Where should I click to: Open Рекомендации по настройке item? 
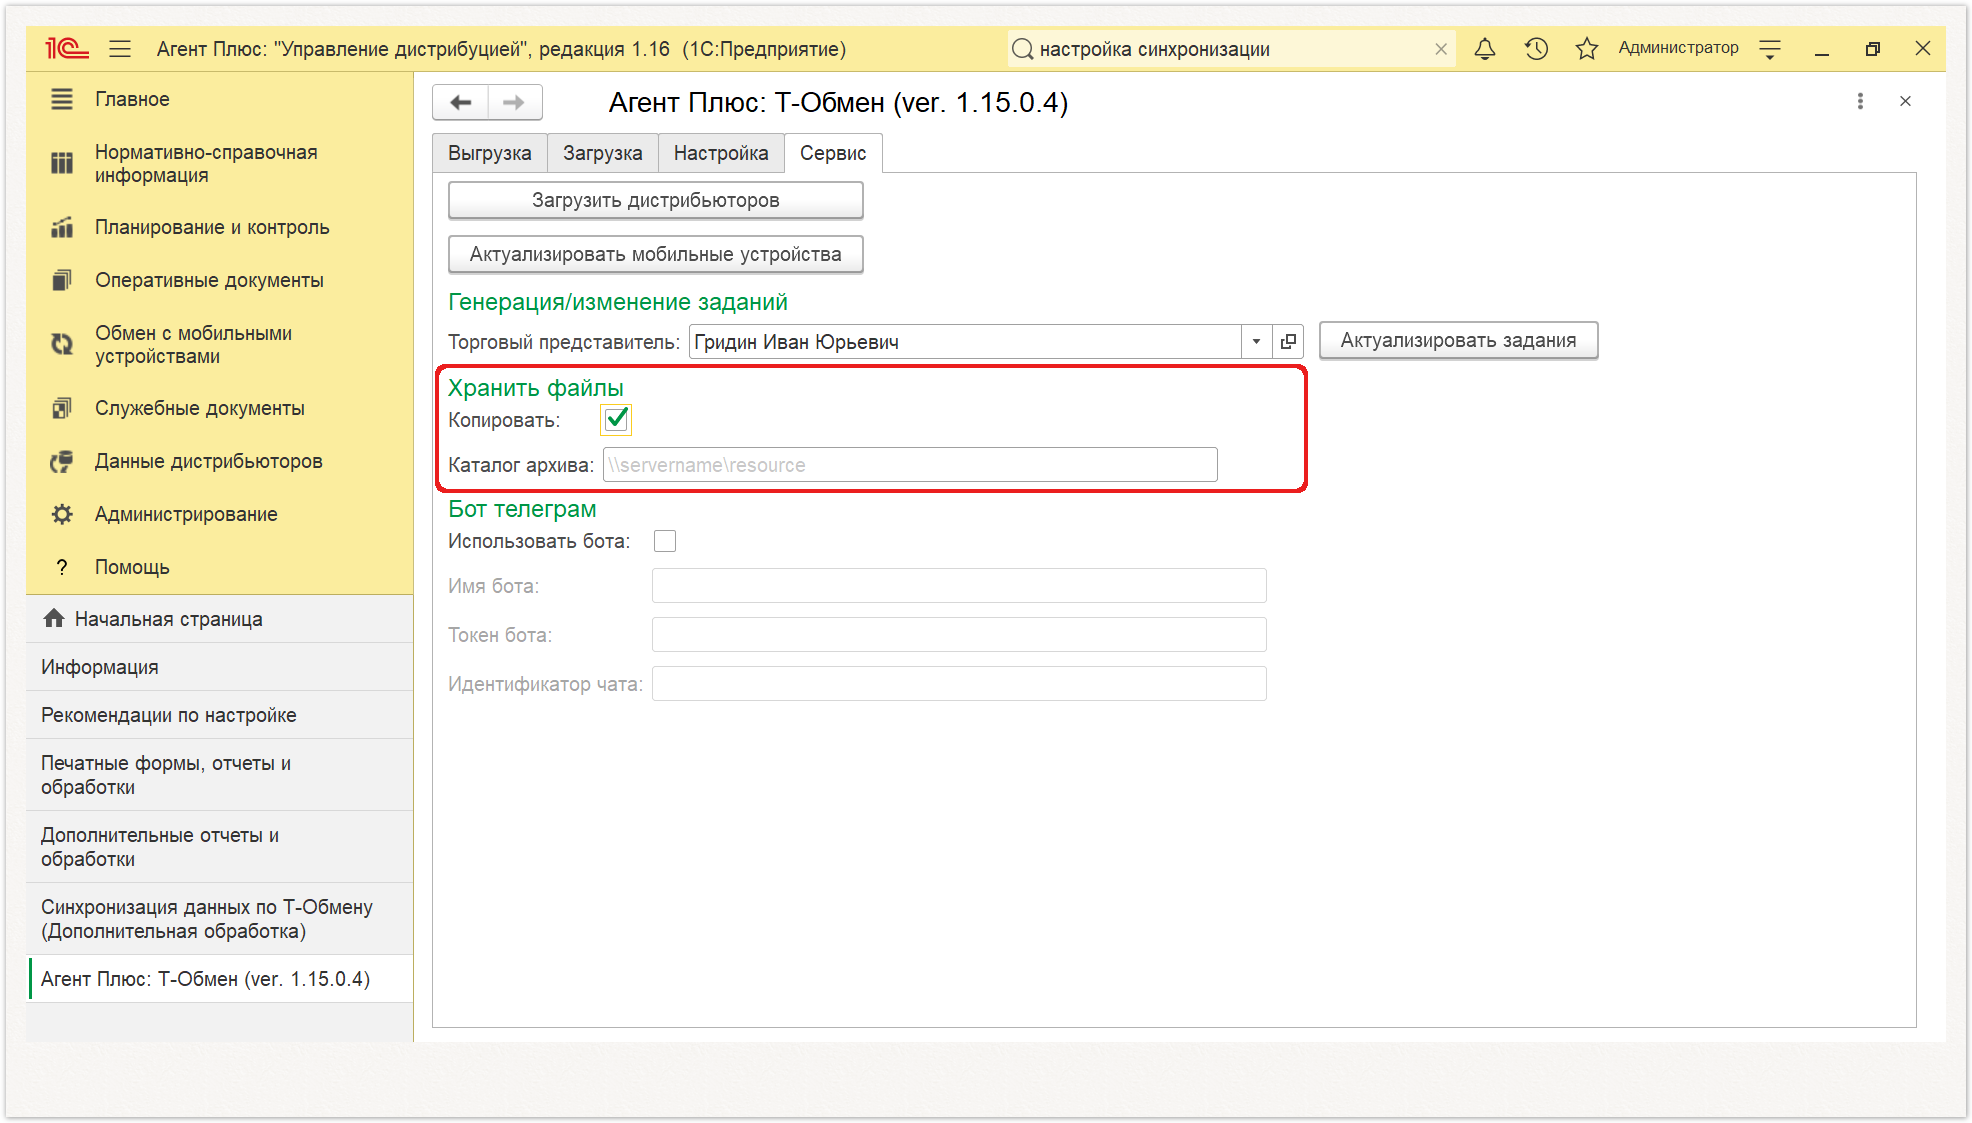tap(220, 715)
